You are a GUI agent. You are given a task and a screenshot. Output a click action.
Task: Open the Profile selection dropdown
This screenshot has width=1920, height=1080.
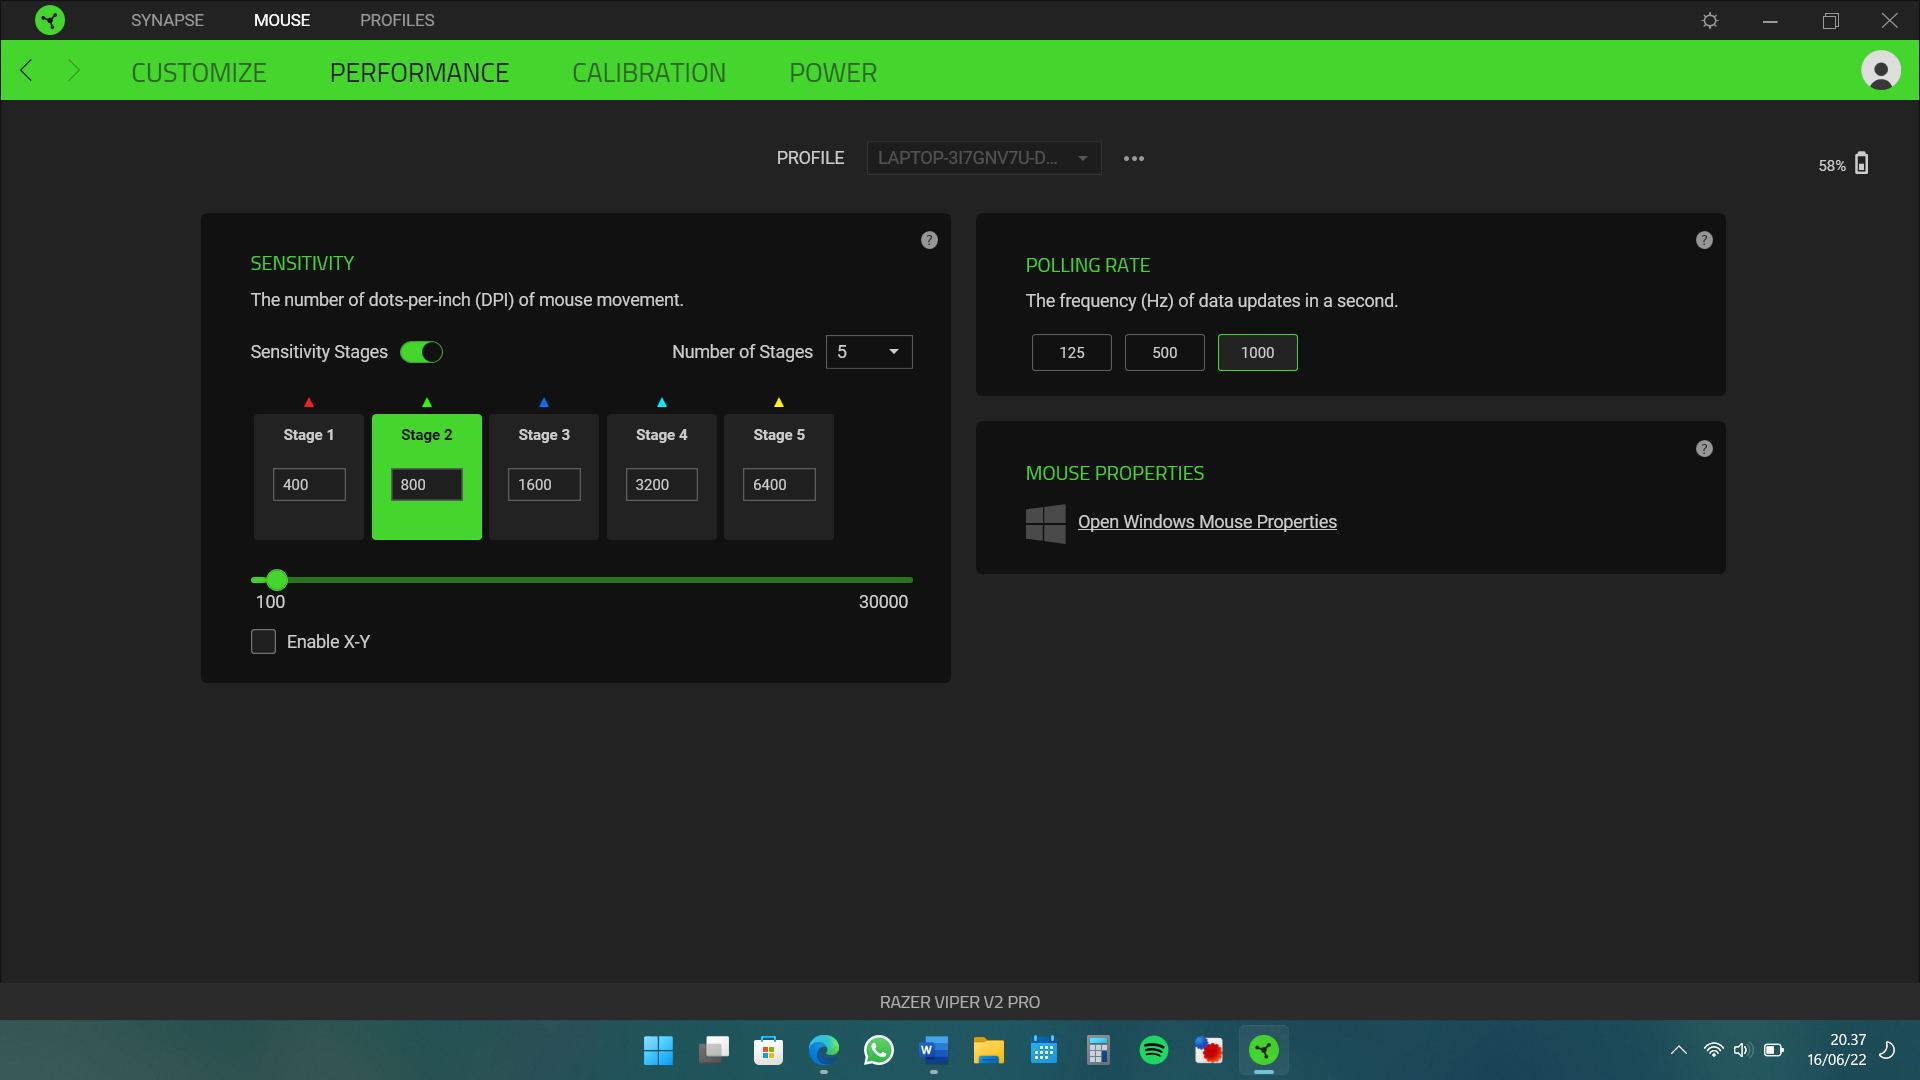point(983,158)
